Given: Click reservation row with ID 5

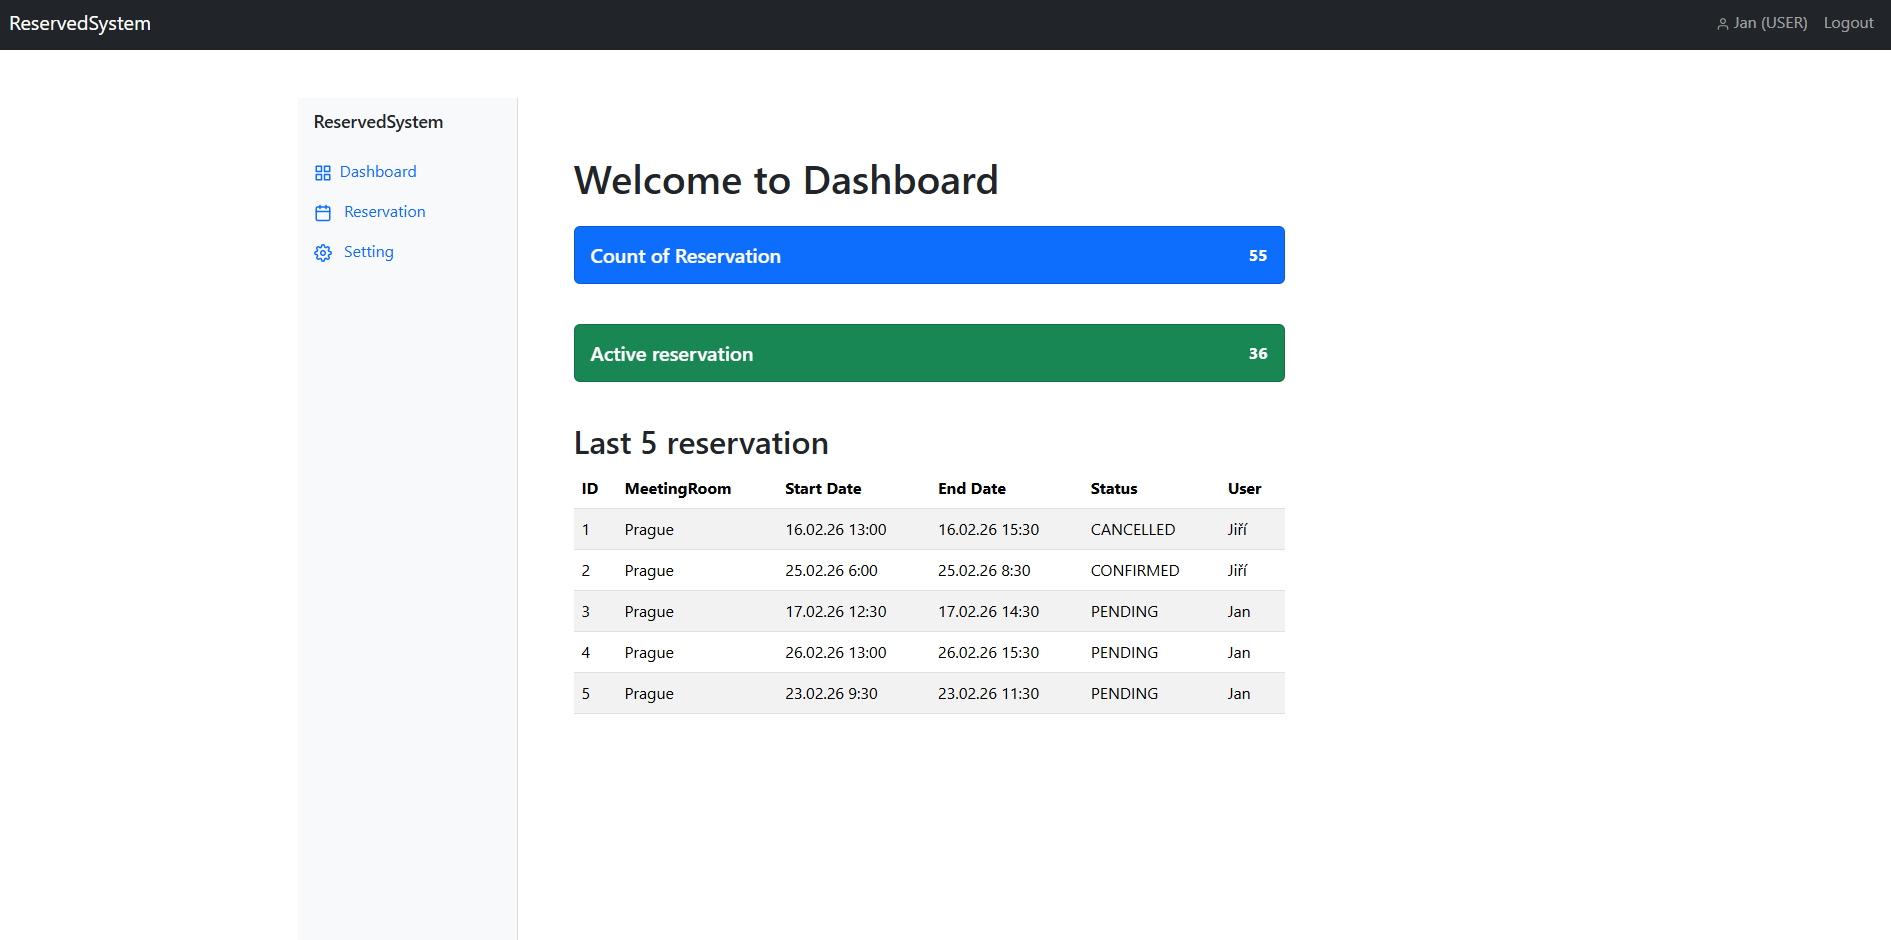Looking at the screenshot, I should [x=928, y=693].
